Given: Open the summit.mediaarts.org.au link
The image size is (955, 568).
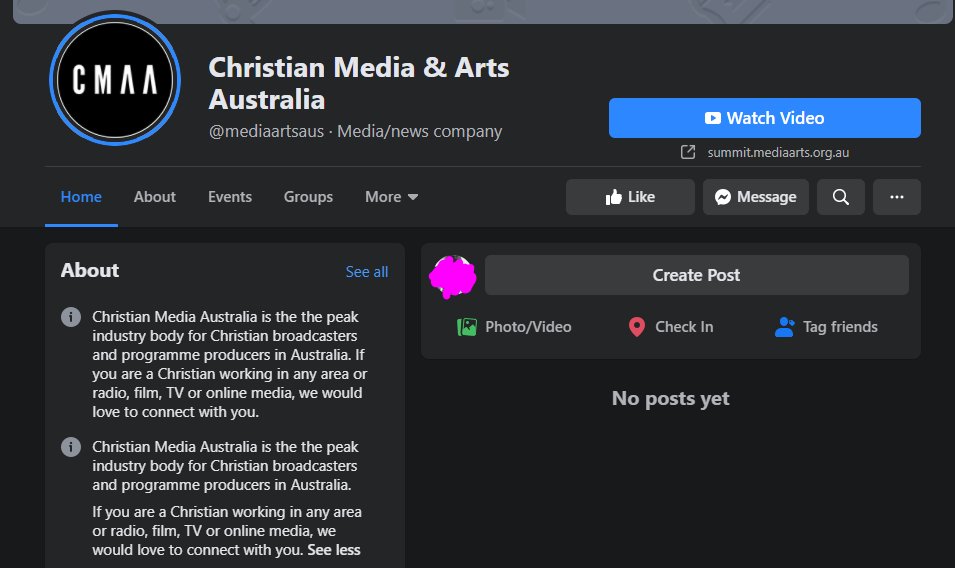Looking at the screenshot, I should pos(778,152).
